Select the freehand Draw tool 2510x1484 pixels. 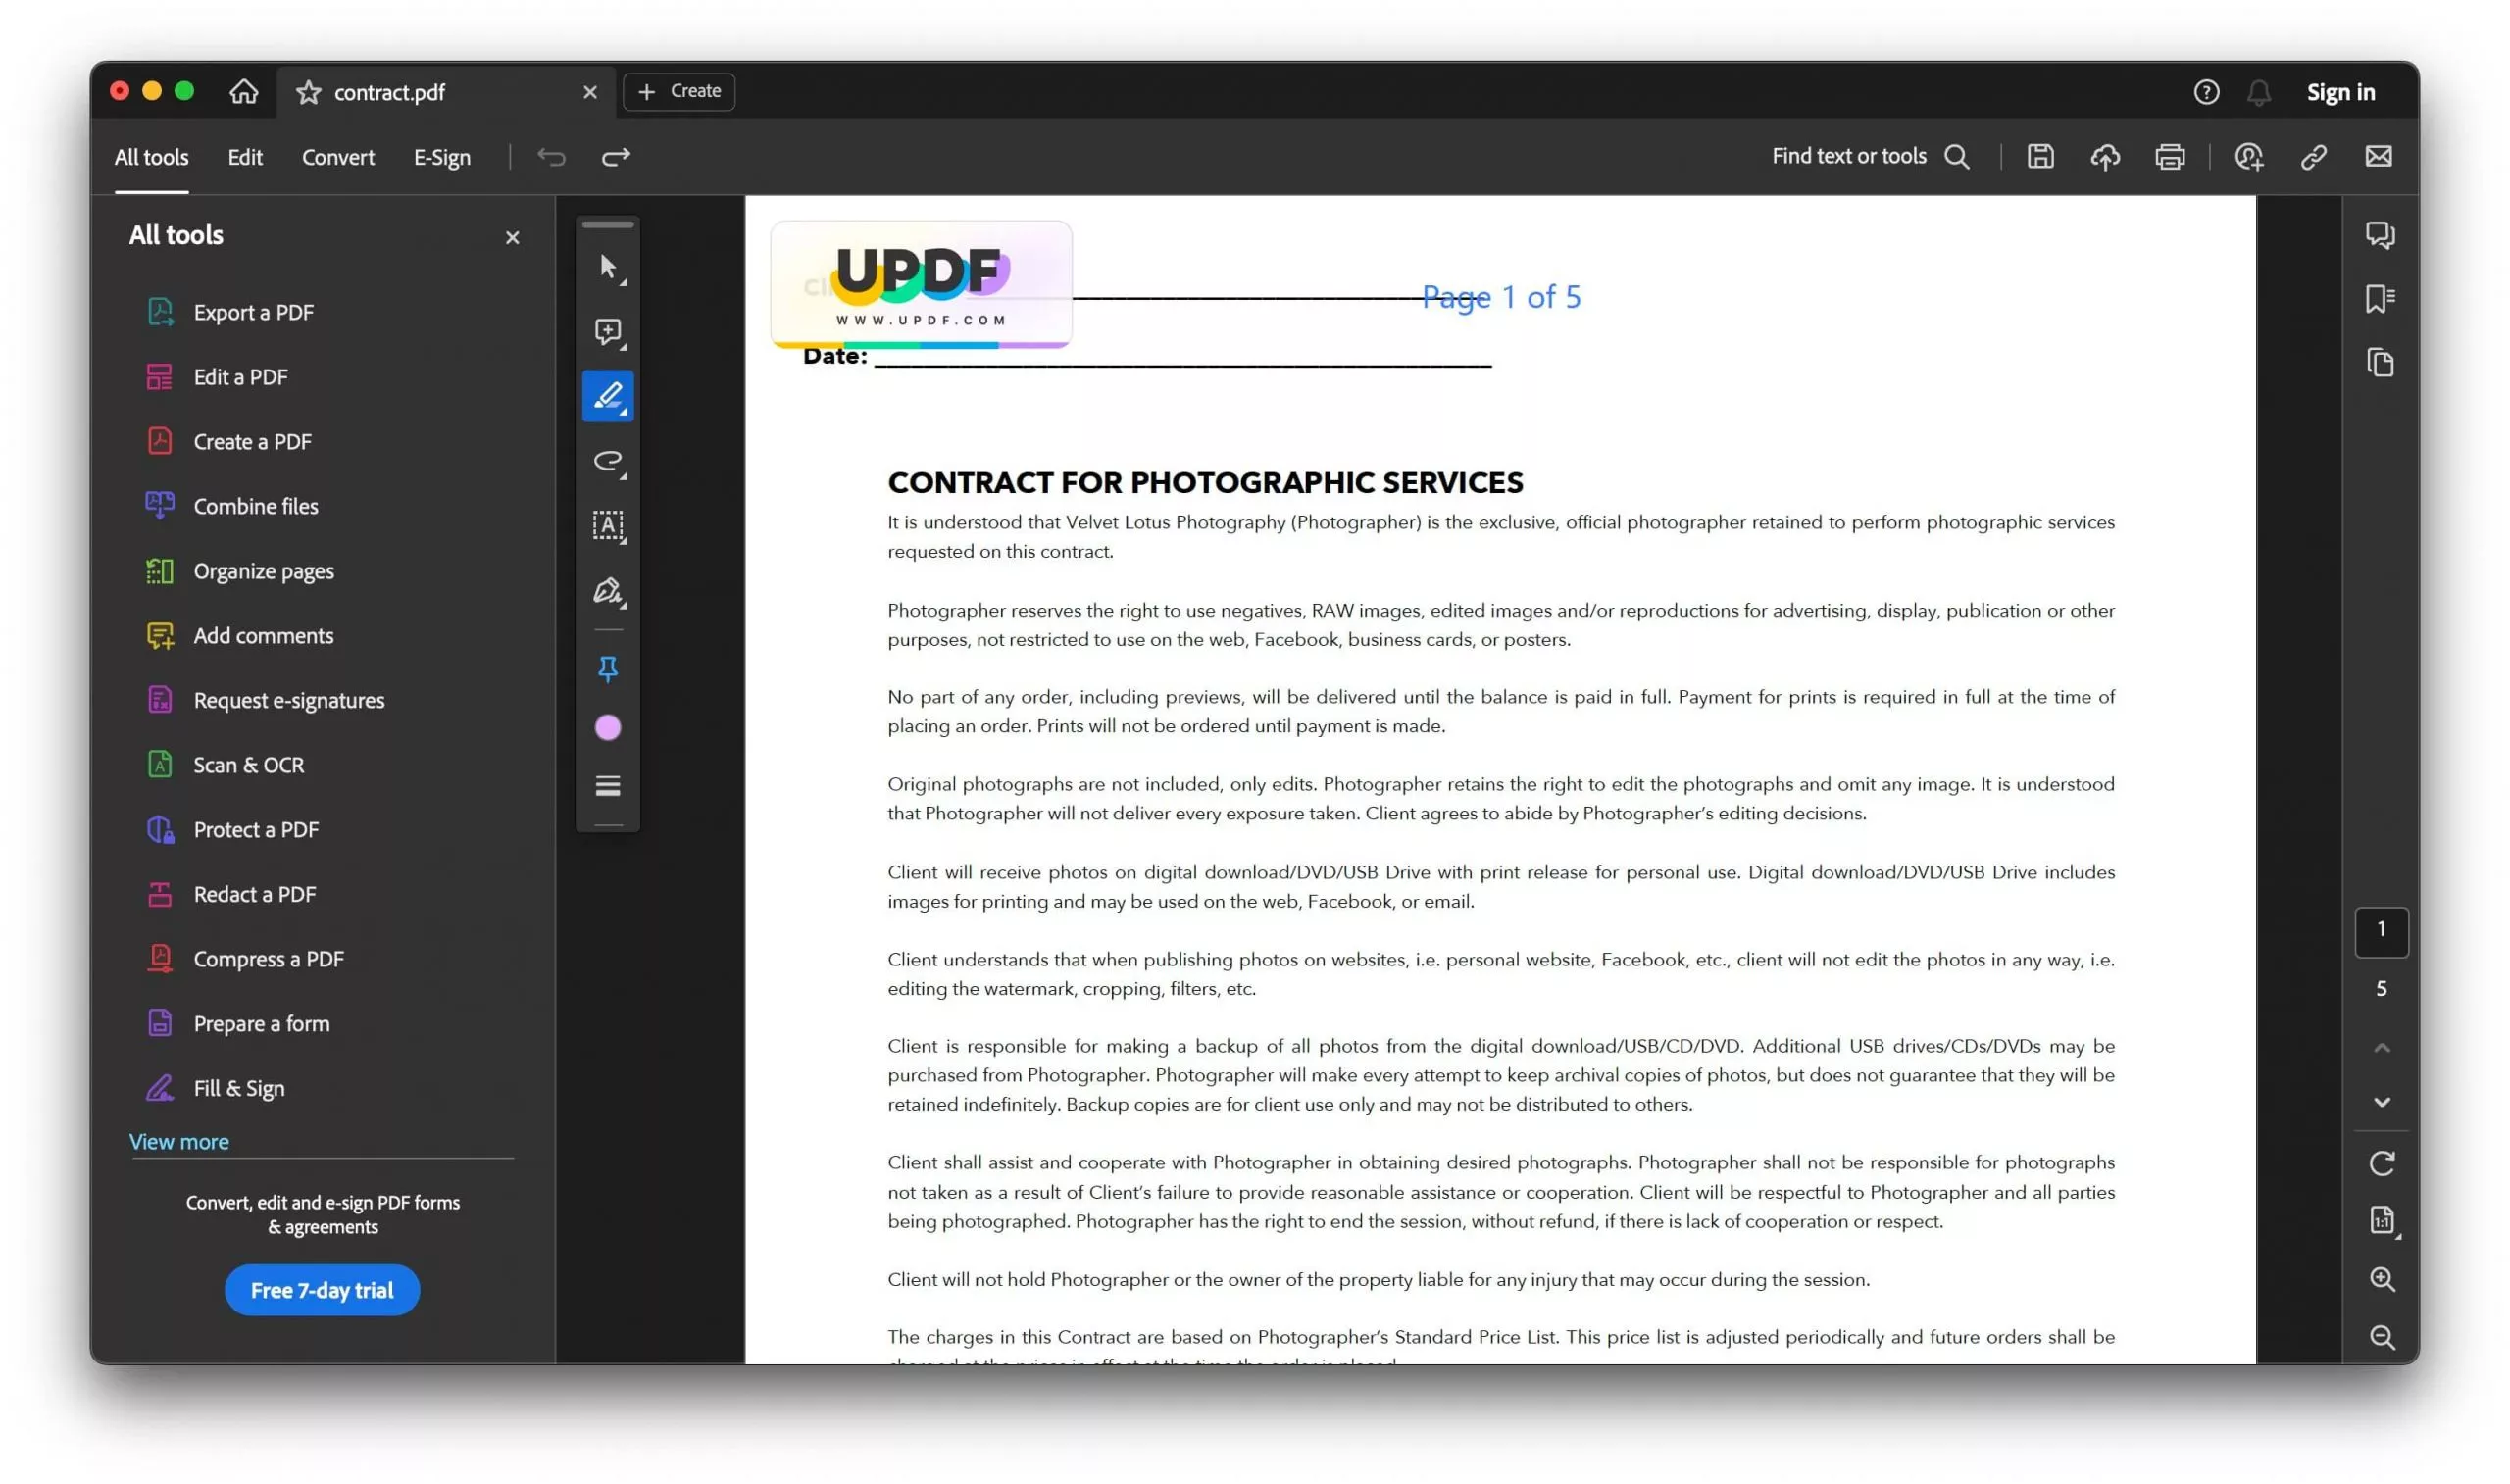pyautogui.click(x=608, y=462)
